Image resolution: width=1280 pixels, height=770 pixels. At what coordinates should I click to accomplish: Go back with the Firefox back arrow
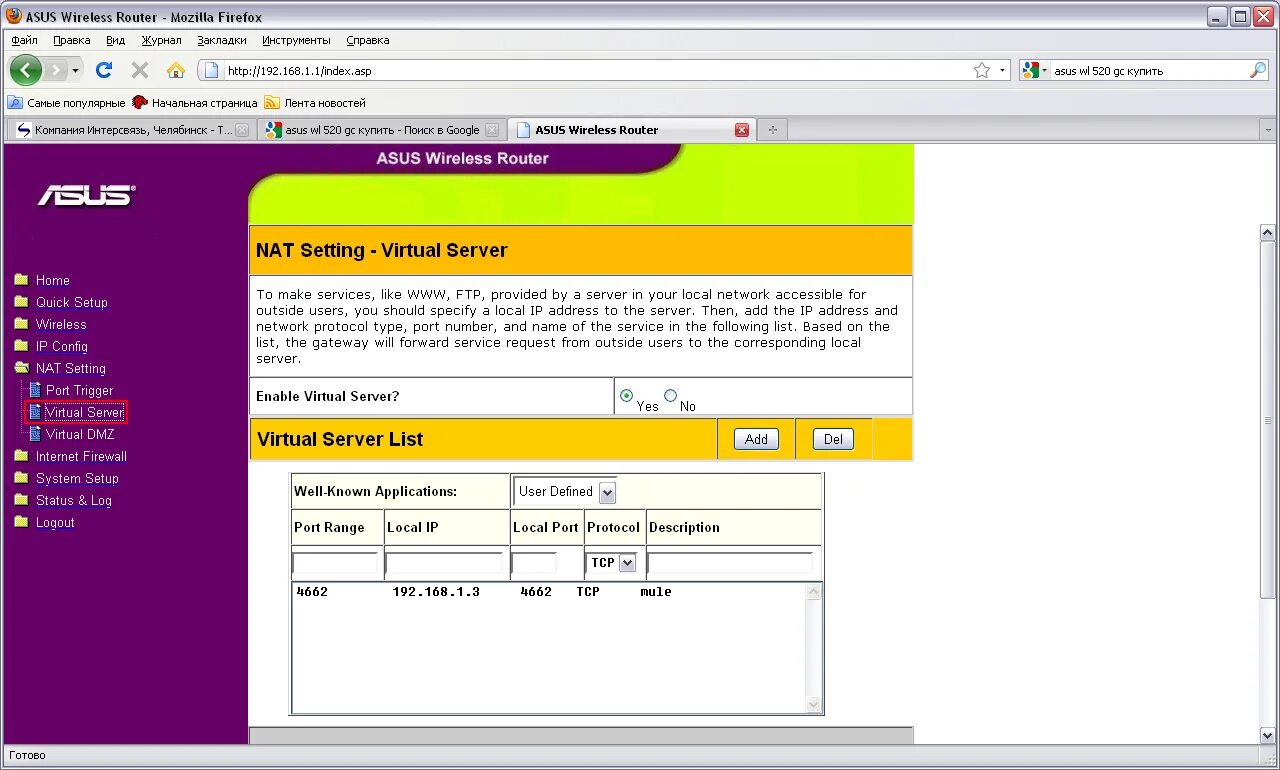26,70
